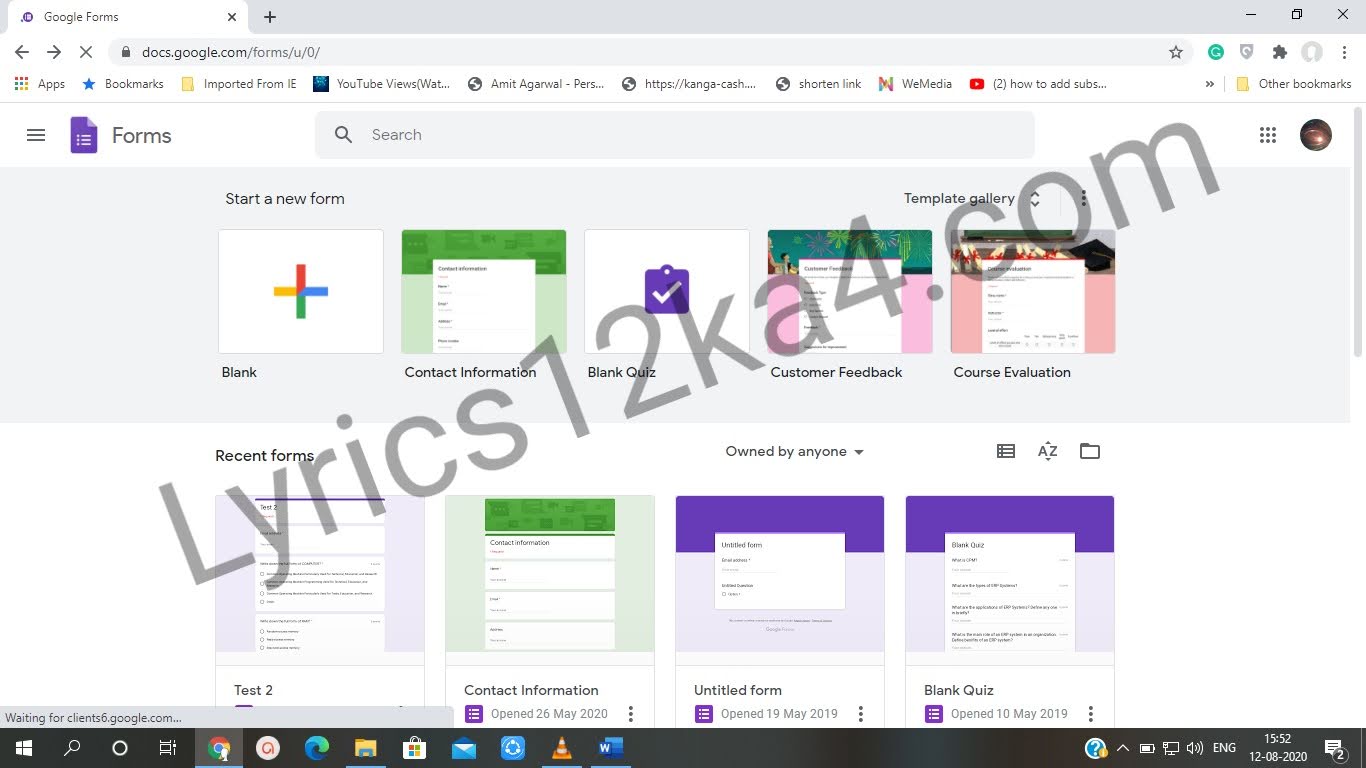Viewport: 1366px width, 768px height.
Task: Open the shorten link bookmark
Action: point(819,84)
